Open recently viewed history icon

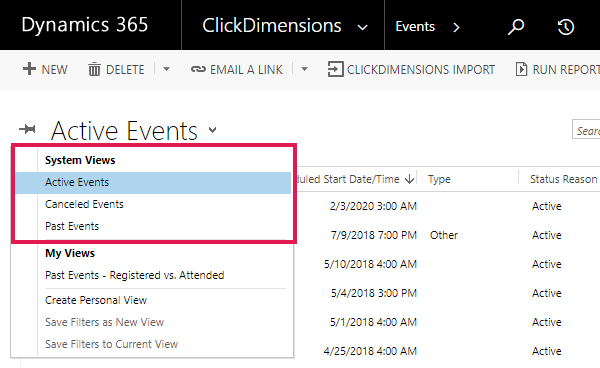click(x=566, y=27)
